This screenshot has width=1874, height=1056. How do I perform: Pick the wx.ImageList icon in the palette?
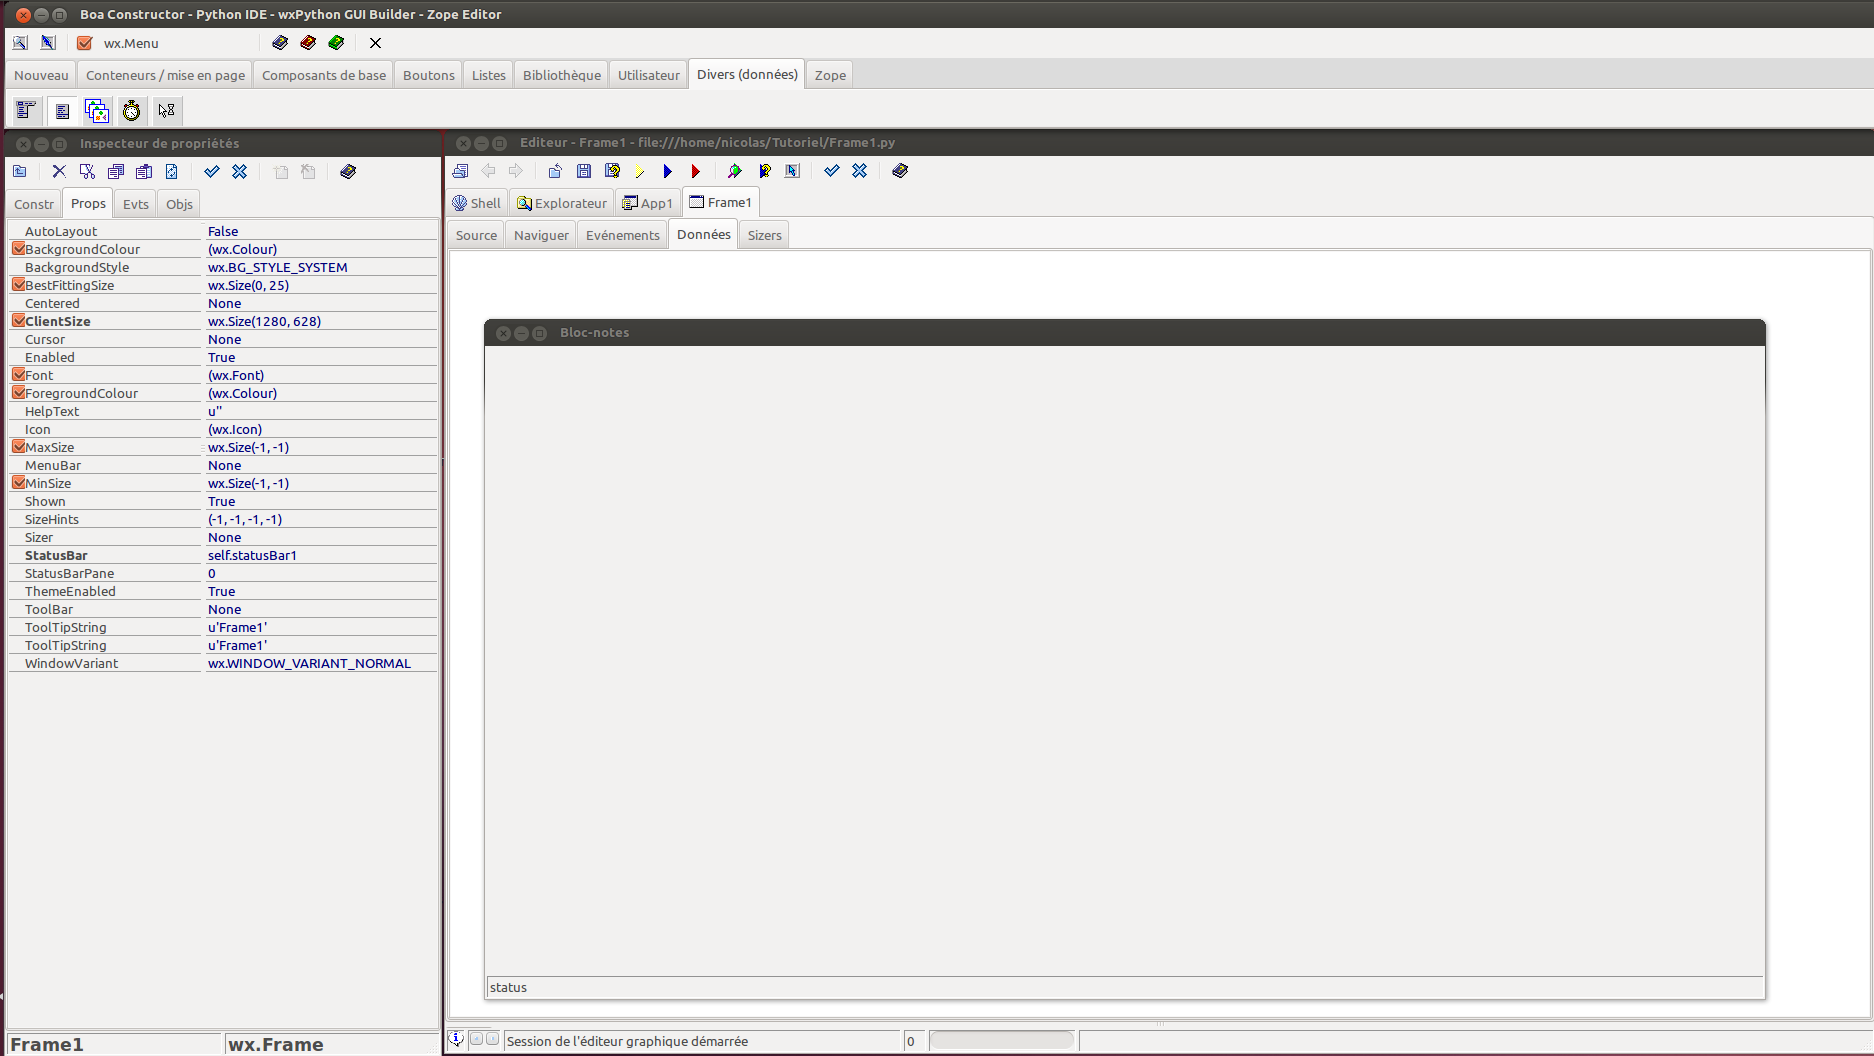click(97, 111)
